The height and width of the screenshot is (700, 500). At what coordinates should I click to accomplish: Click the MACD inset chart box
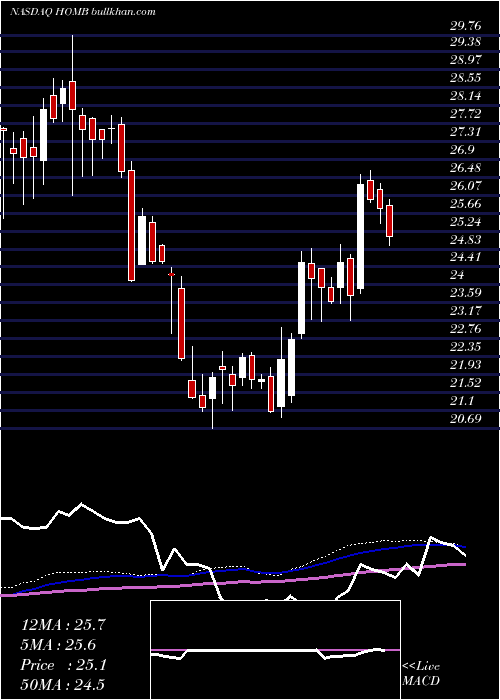coord(275,650)
